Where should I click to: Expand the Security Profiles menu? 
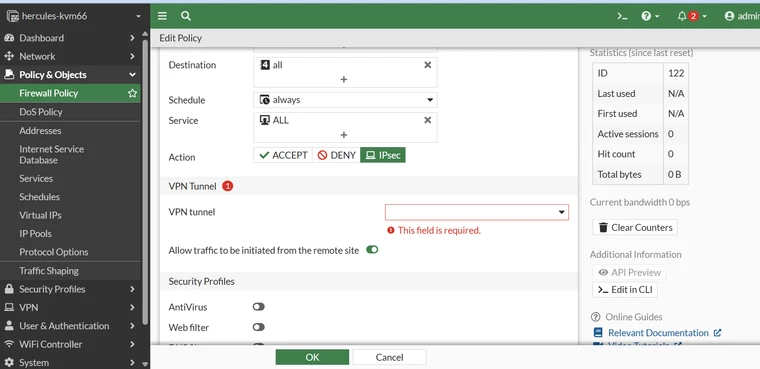132,289
